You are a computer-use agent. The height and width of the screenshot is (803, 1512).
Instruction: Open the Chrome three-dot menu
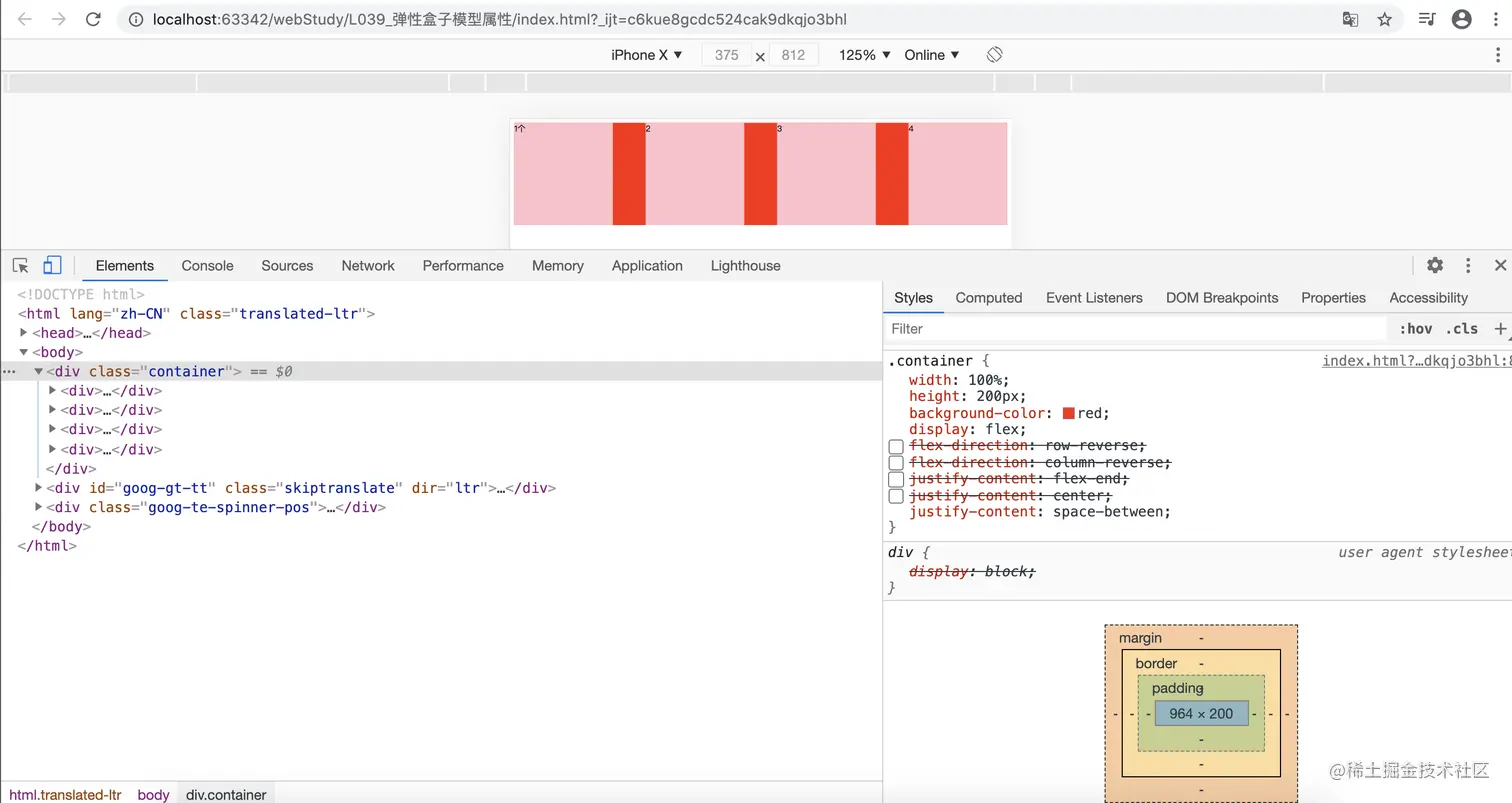1496,19
